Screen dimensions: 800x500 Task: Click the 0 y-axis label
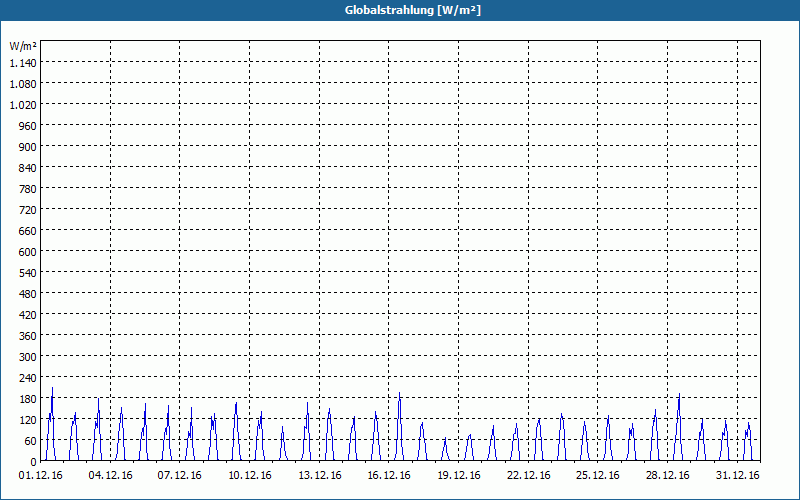(x=34, y=462)
